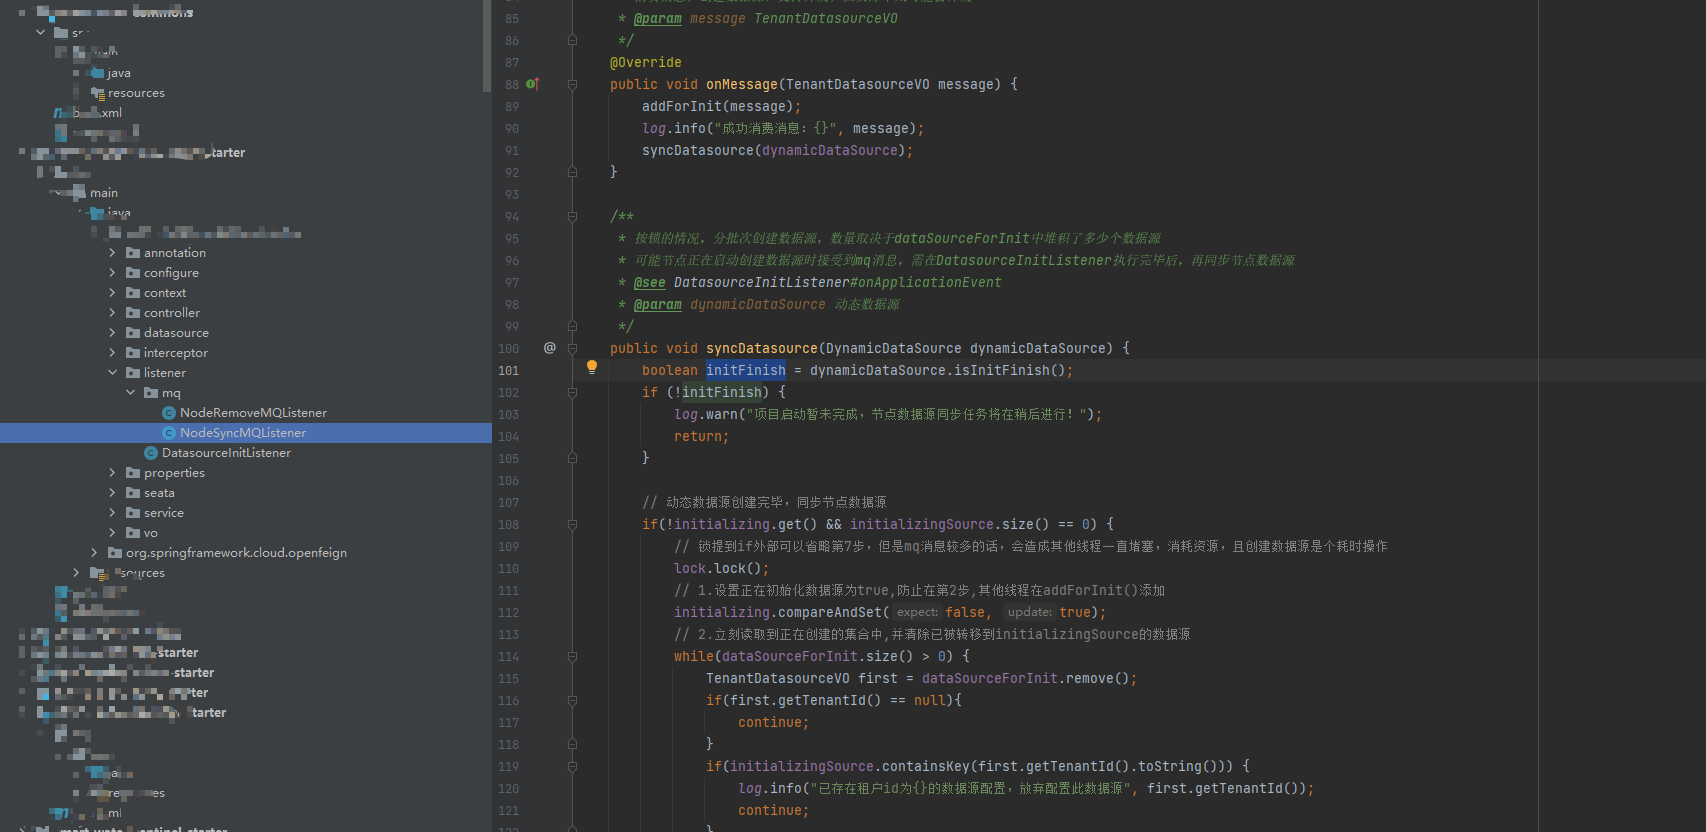Click the listener package folder icon
This screenshot has height=832, width=1706.
133,373
